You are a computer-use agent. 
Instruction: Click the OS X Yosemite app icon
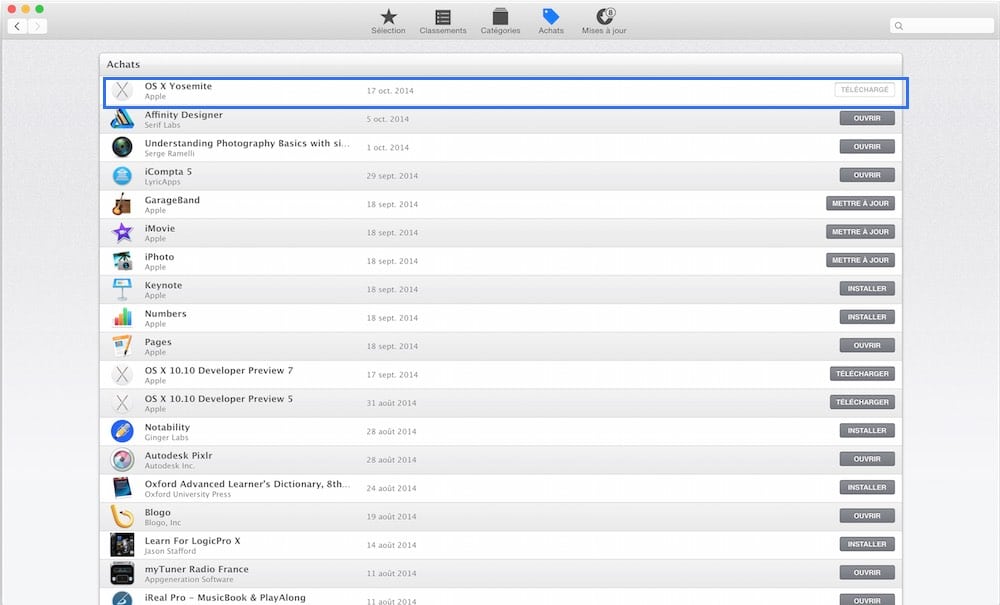(x=122, y=91)
